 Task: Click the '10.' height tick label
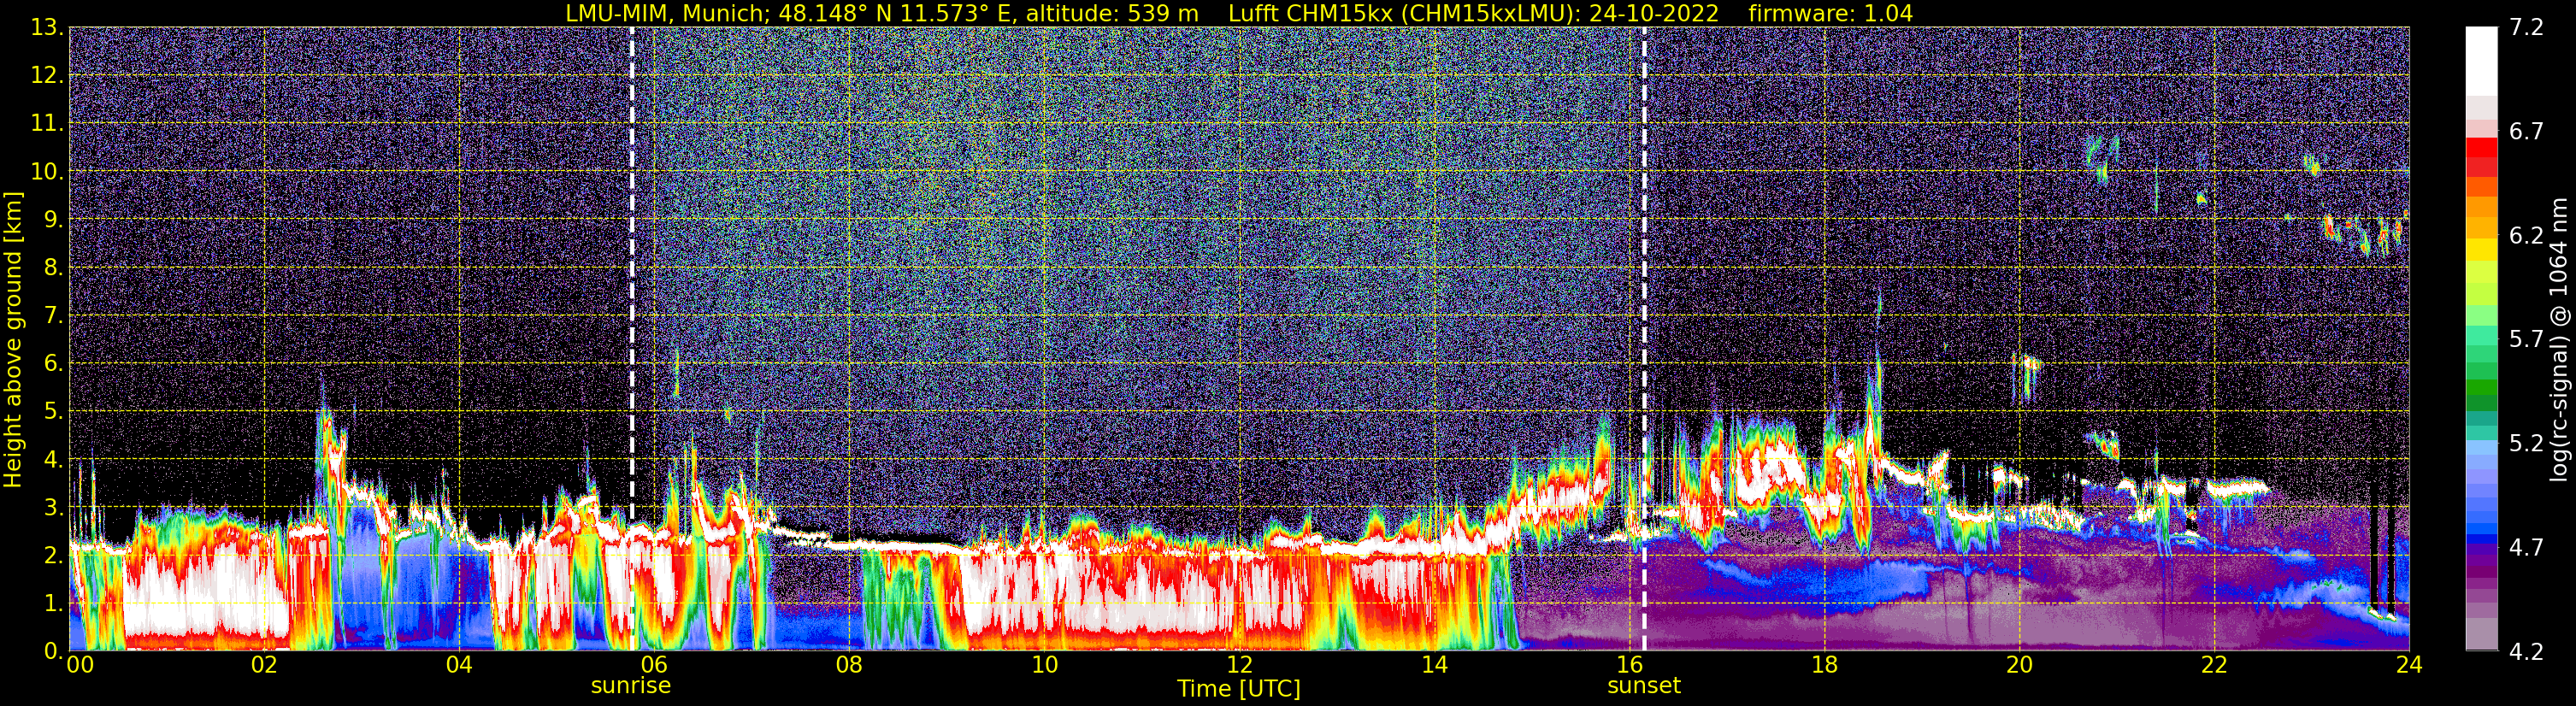(x=47, y=172)
